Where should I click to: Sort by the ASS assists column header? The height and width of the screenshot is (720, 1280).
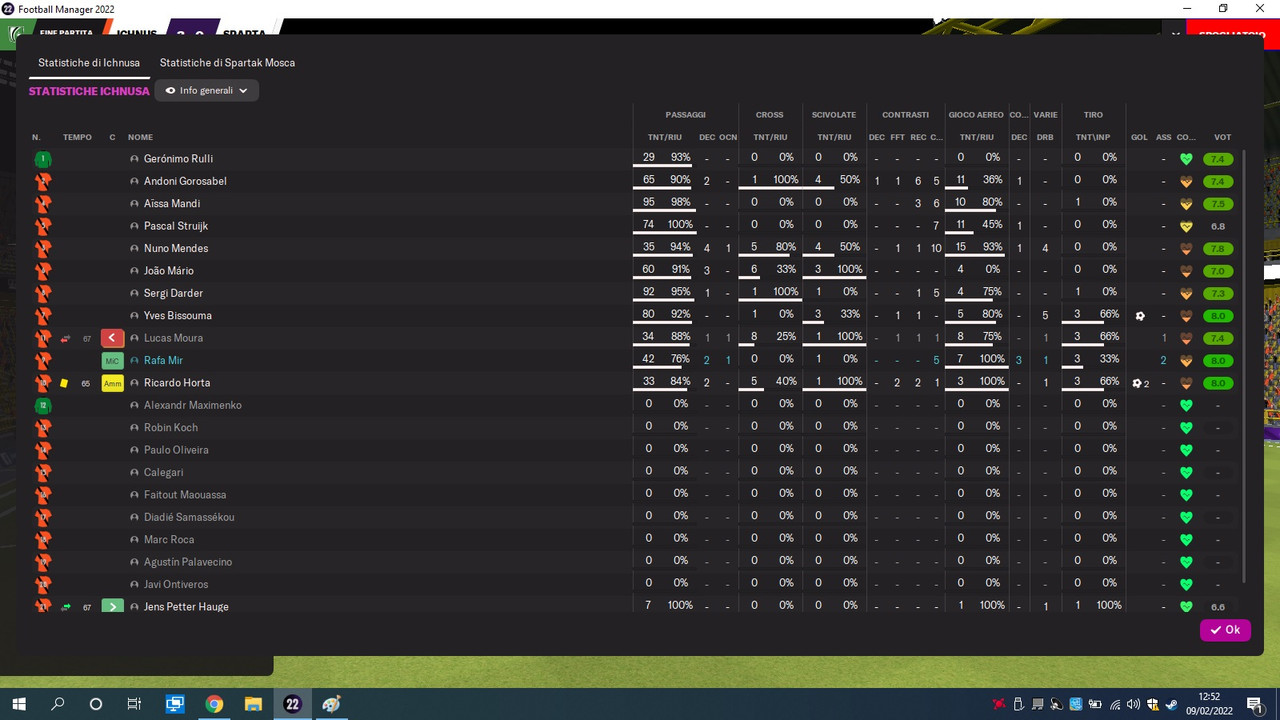(1163, 137)
